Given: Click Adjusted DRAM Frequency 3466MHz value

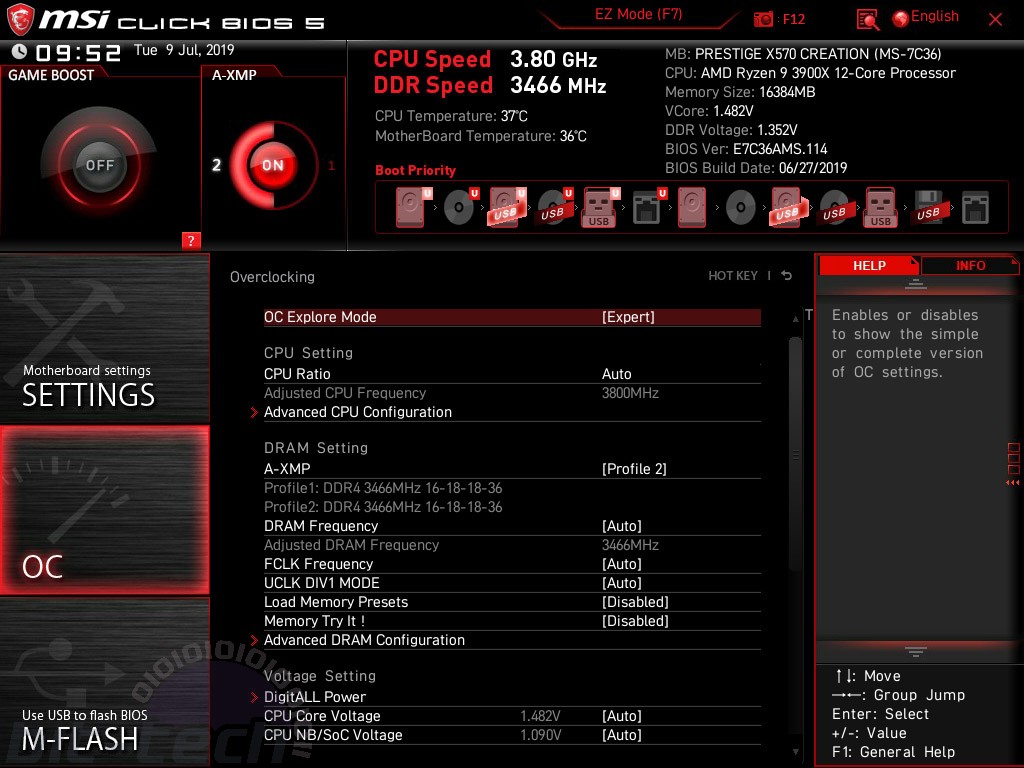Looking at the screenshot, I should [x=630, y=545].
